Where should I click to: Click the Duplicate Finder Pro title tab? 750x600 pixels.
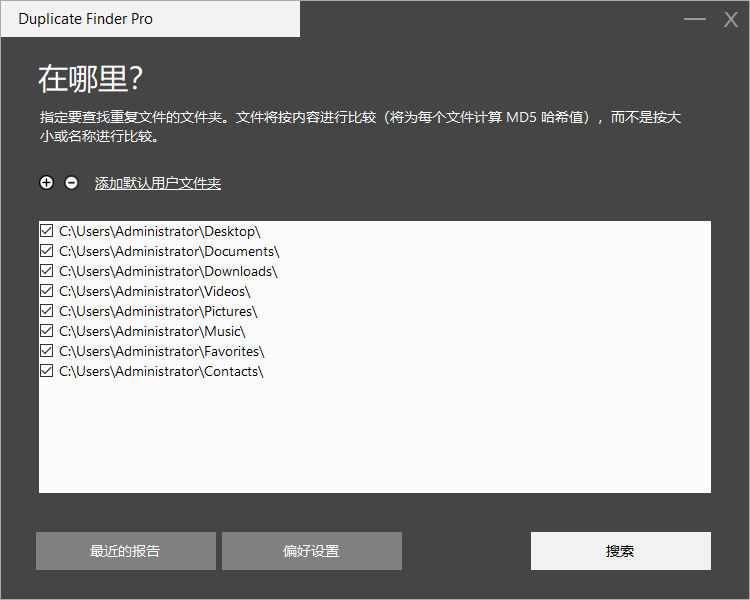pos(150,19)
